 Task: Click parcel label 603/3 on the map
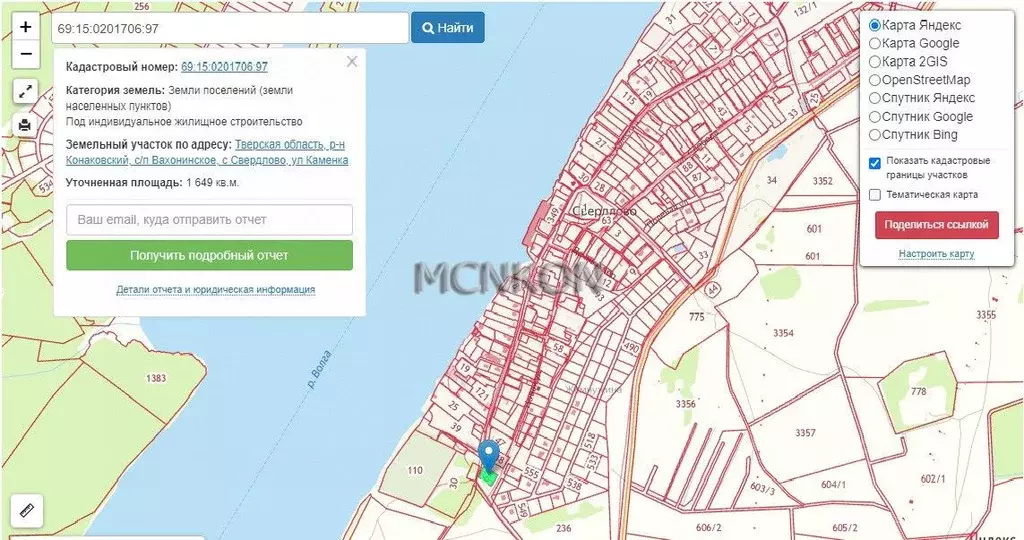762,488
